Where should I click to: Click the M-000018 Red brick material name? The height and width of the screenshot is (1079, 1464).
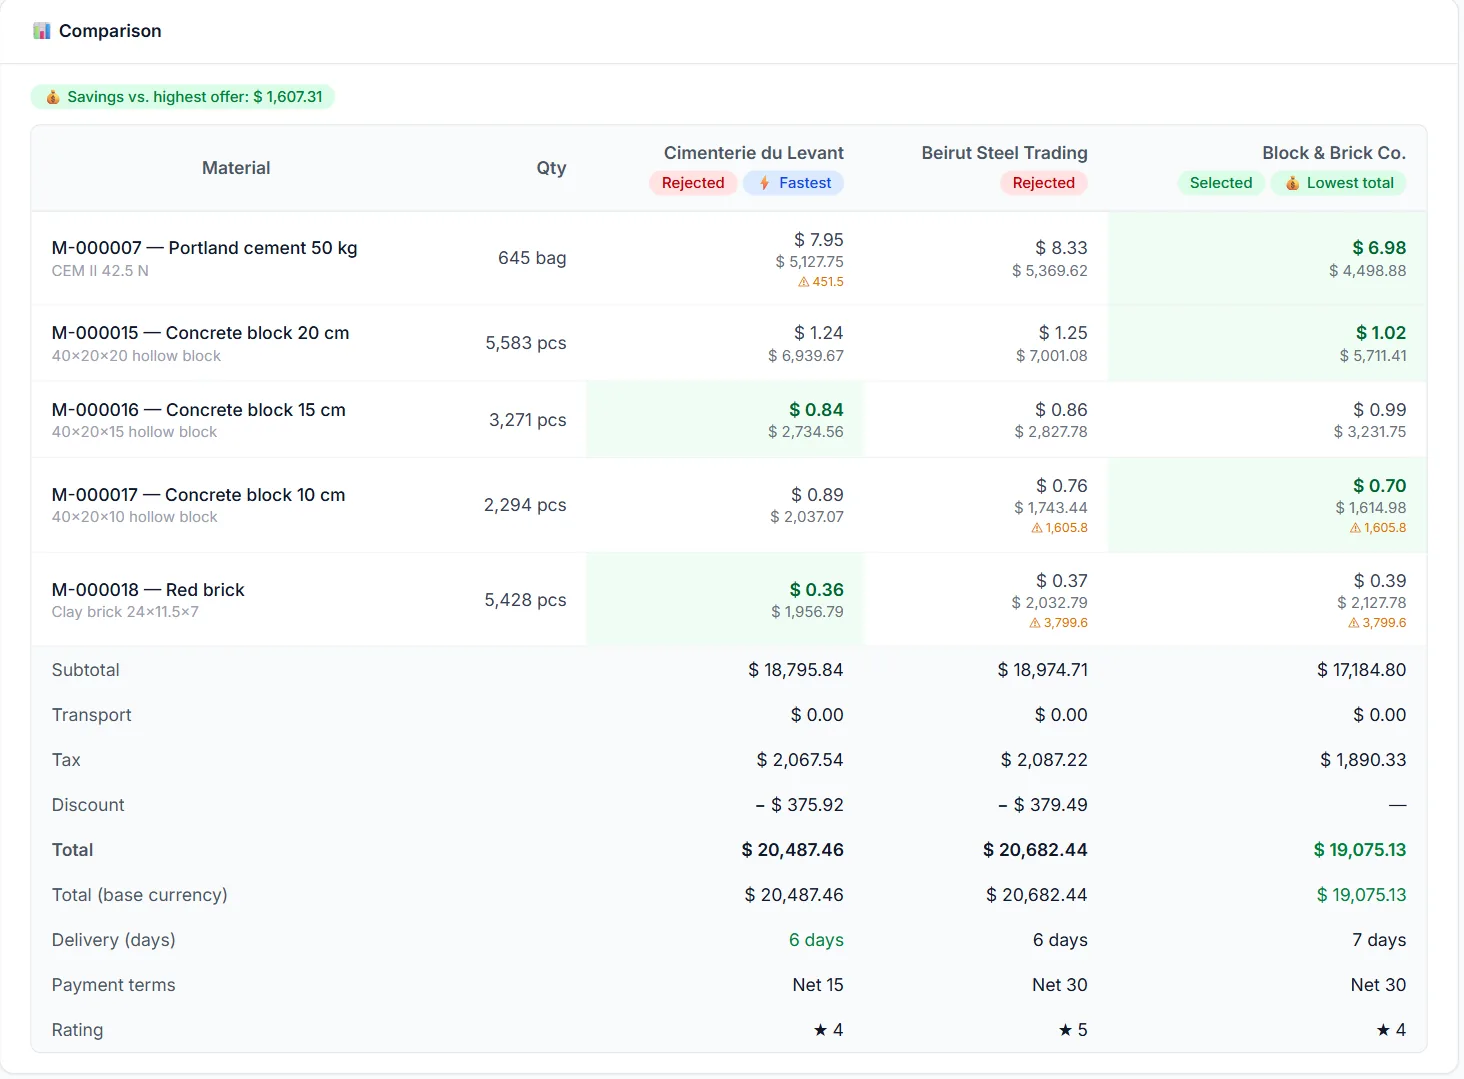pyautogui.click(x=148, y=590)
